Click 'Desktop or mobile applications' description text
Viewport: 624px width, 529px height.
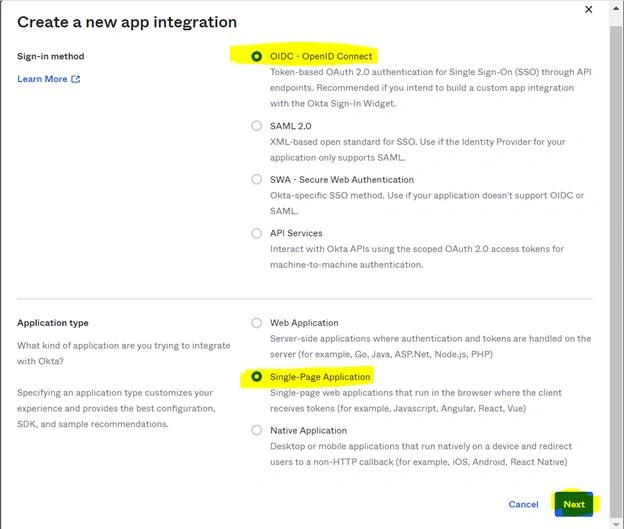click(421, 454)
